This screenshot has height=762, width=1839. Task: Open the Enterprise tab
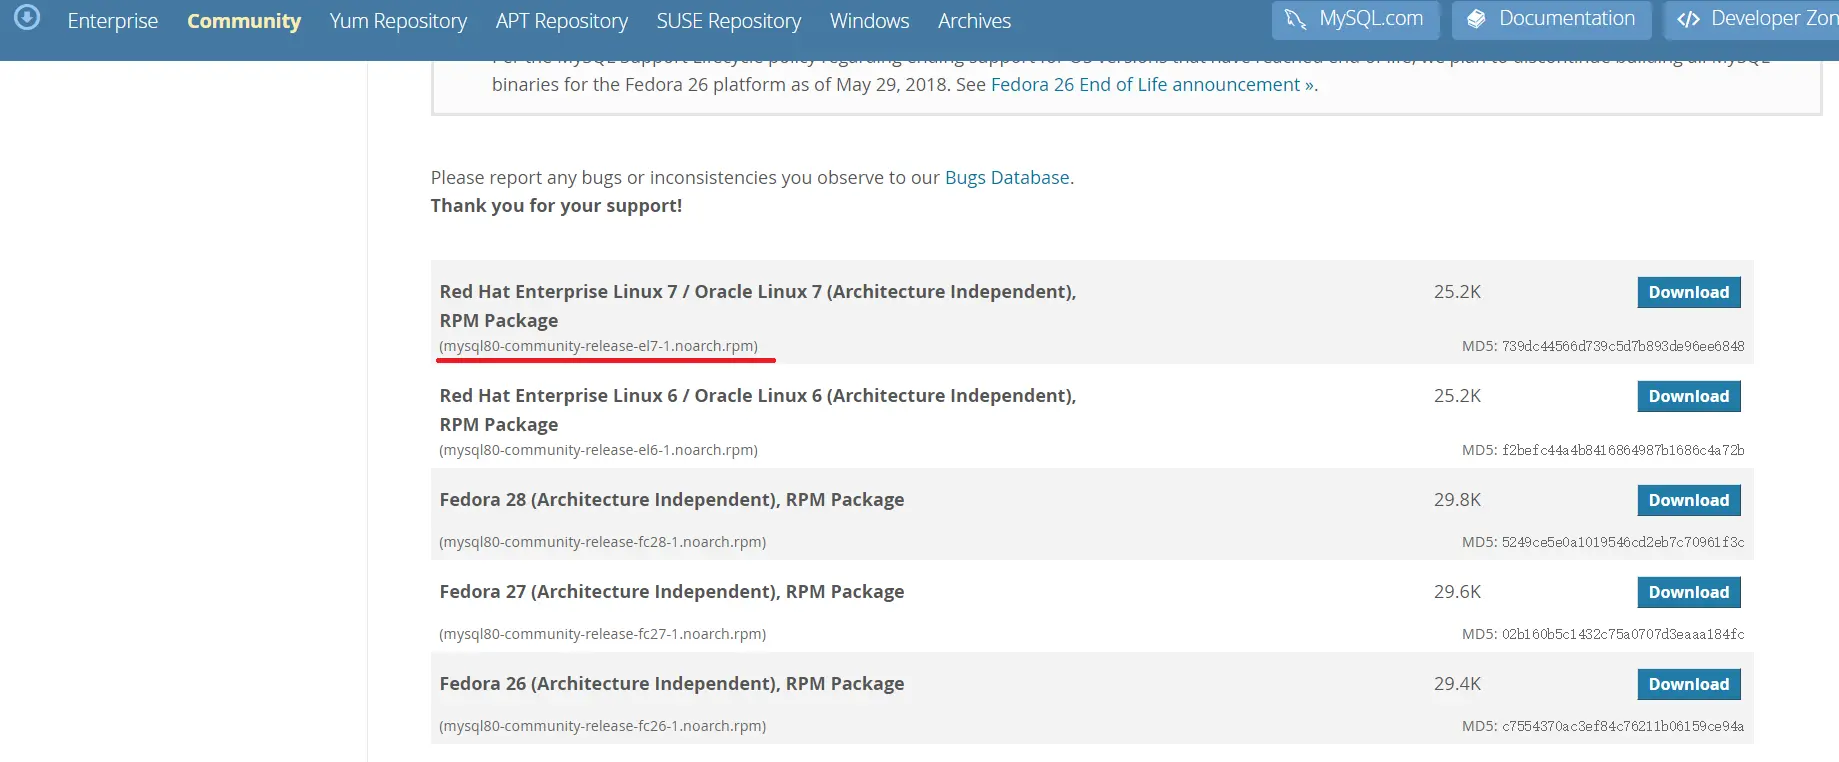coord(113,21)
